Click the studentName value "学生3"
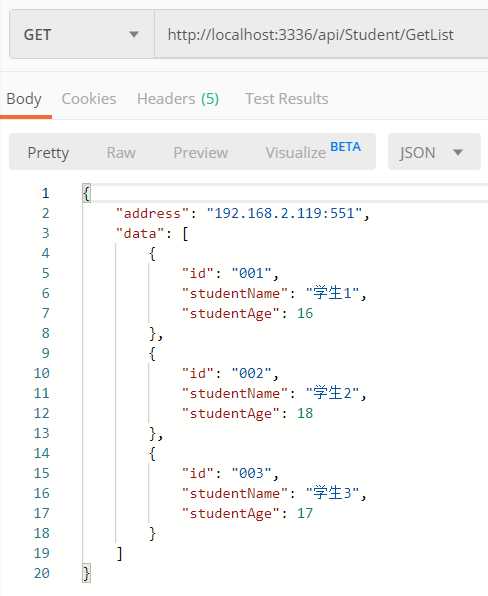Image resolution: width=488 pixels, height=596 pixels. click(x=332, y=493)
